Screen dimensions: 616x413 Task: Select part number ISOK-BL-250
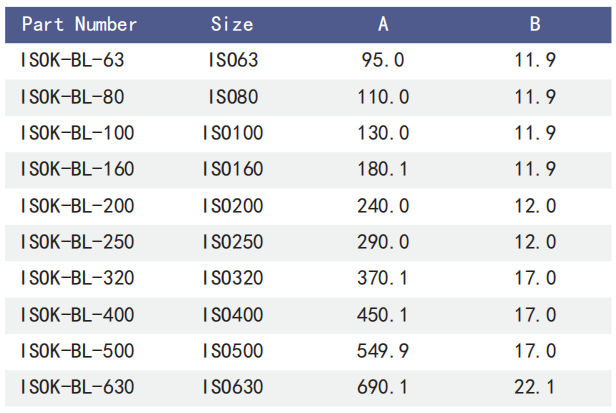[77, 242]
